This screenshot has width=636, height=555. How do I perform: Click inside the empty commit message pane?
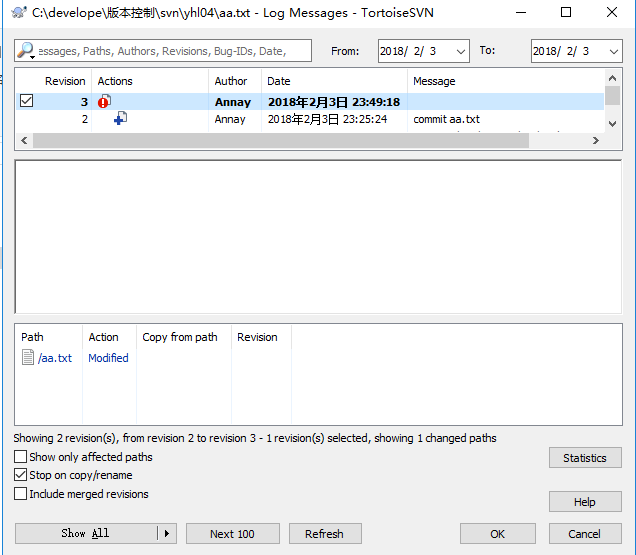pos(318,237)
